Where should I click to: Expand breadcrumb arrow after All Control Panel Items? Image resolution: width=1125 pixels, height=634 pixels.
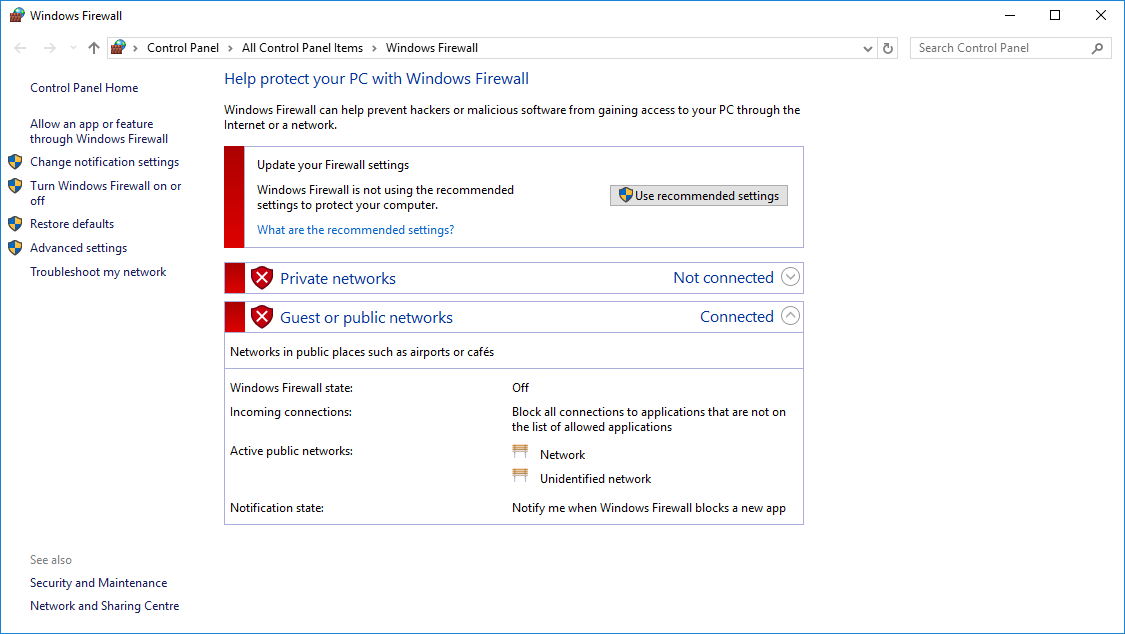click(374, 48)
